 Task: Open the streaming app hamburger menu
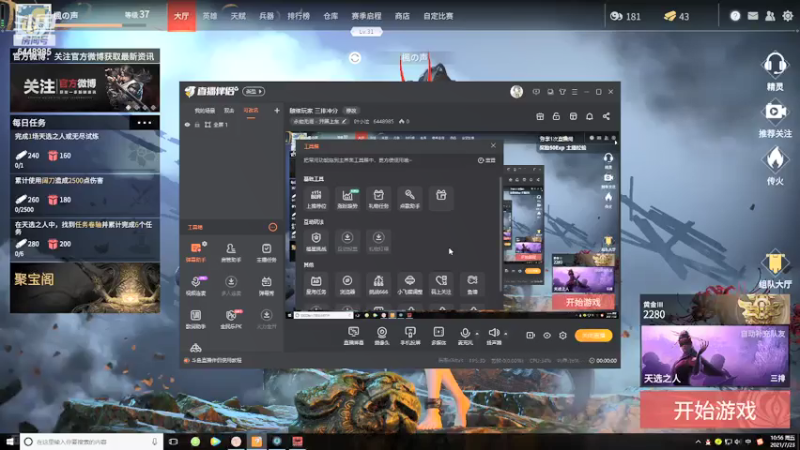point(574,92)
